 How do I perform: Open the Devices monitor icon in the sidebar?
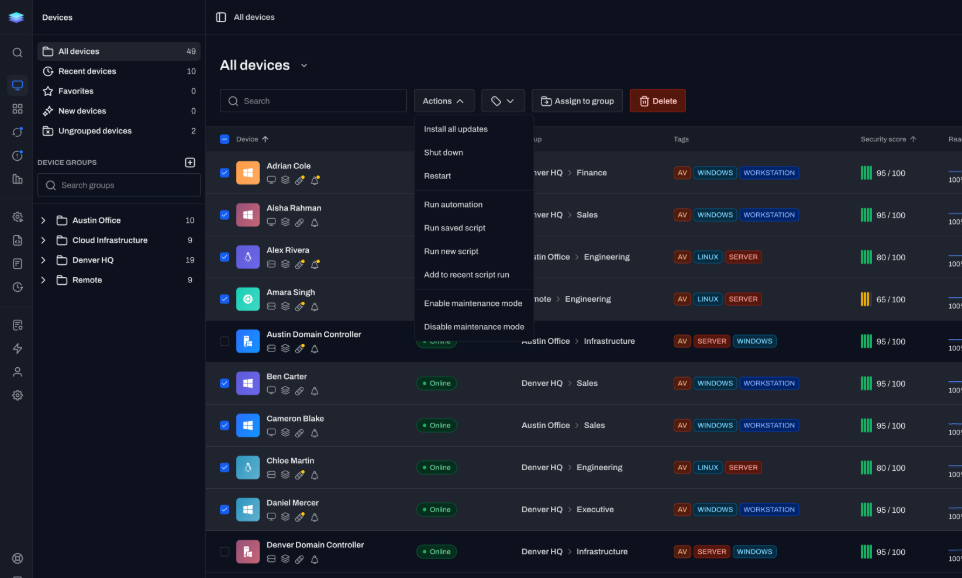point(17,85)
